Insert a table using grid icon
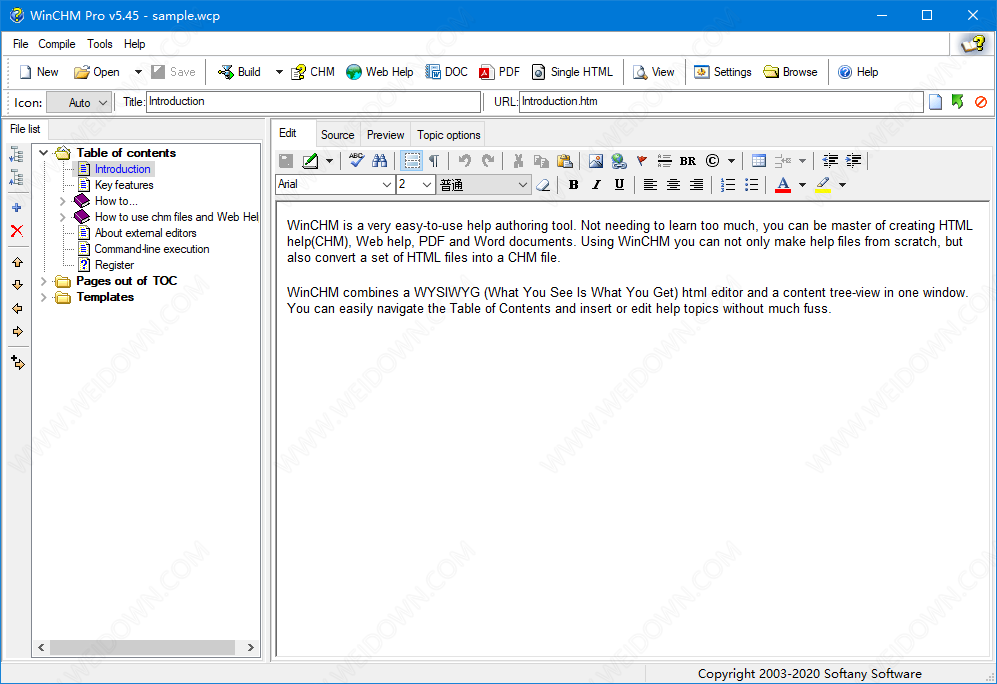This screenshot has height=684, width=997. [x=759, y=161]
